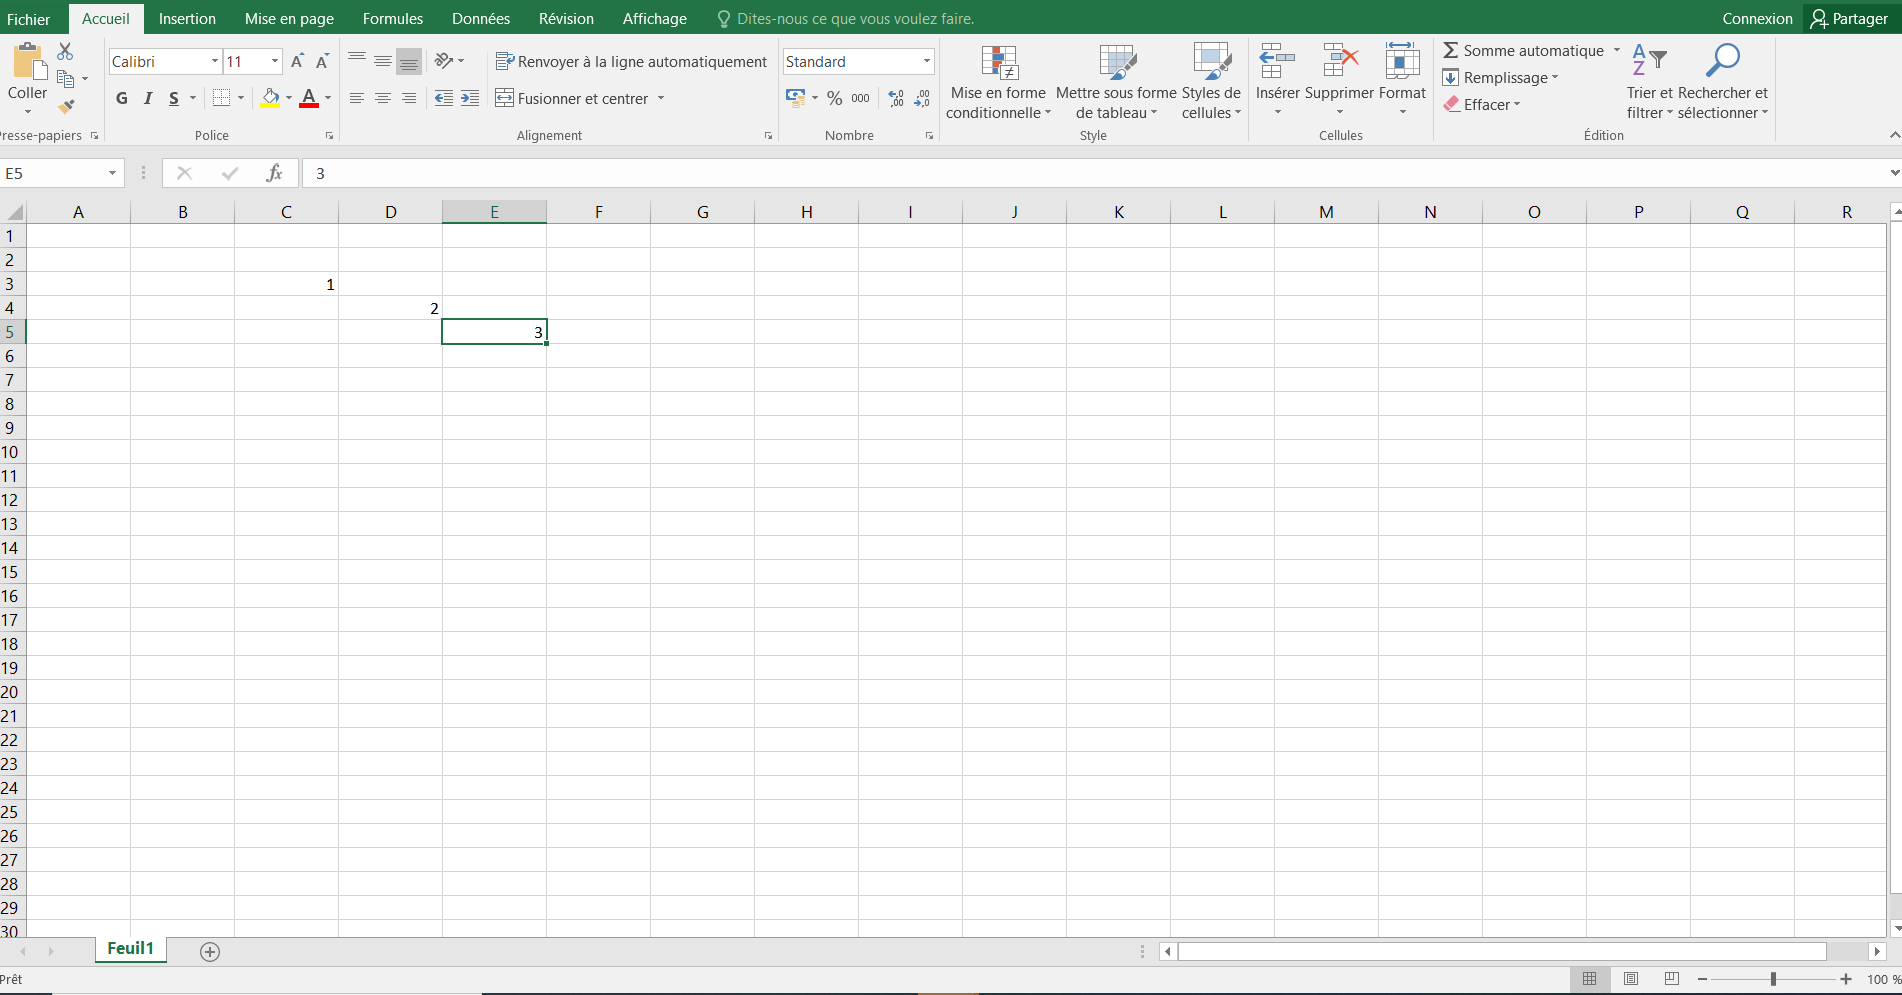Click the increase decimal places icon
1902x995 pixels.
pos(896,98)
